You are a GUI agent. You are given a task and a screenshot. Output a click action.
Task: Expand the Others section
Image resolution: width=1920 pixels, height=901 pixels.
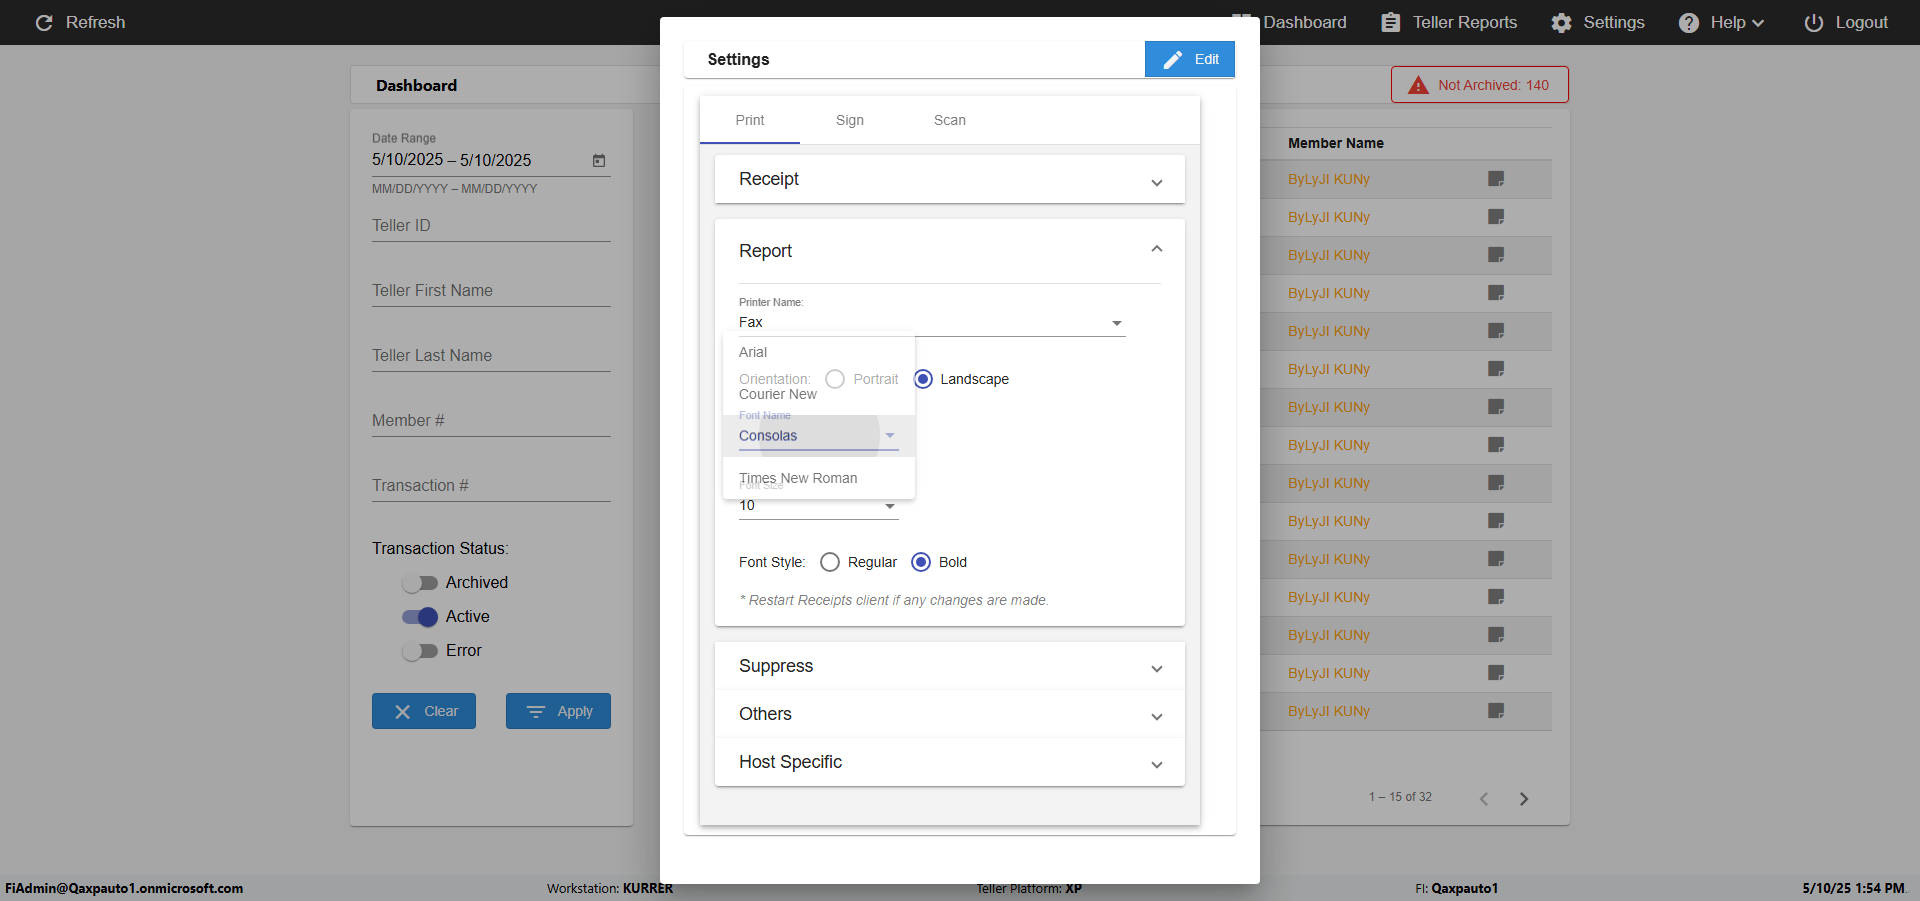(x=949, y=714)
